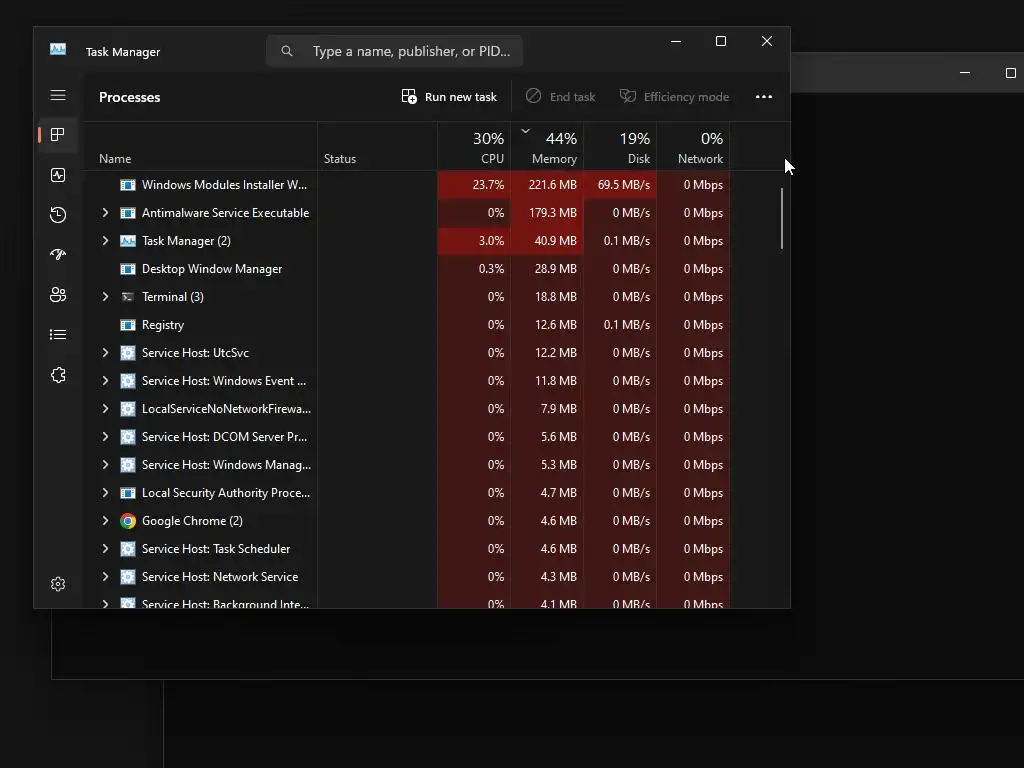Minimize the background window behind Task Manager
The width and height of the screenshot is (1024, 768).
(x=965, y=72)
